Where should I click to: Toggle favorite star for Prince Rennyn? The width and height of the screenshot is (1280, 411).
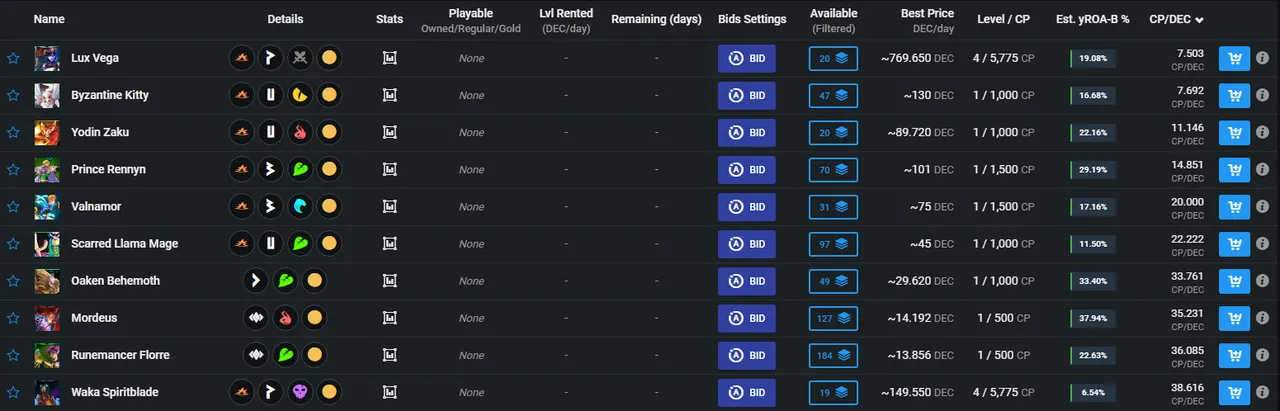pyautogui.click(x=13, y=169)
